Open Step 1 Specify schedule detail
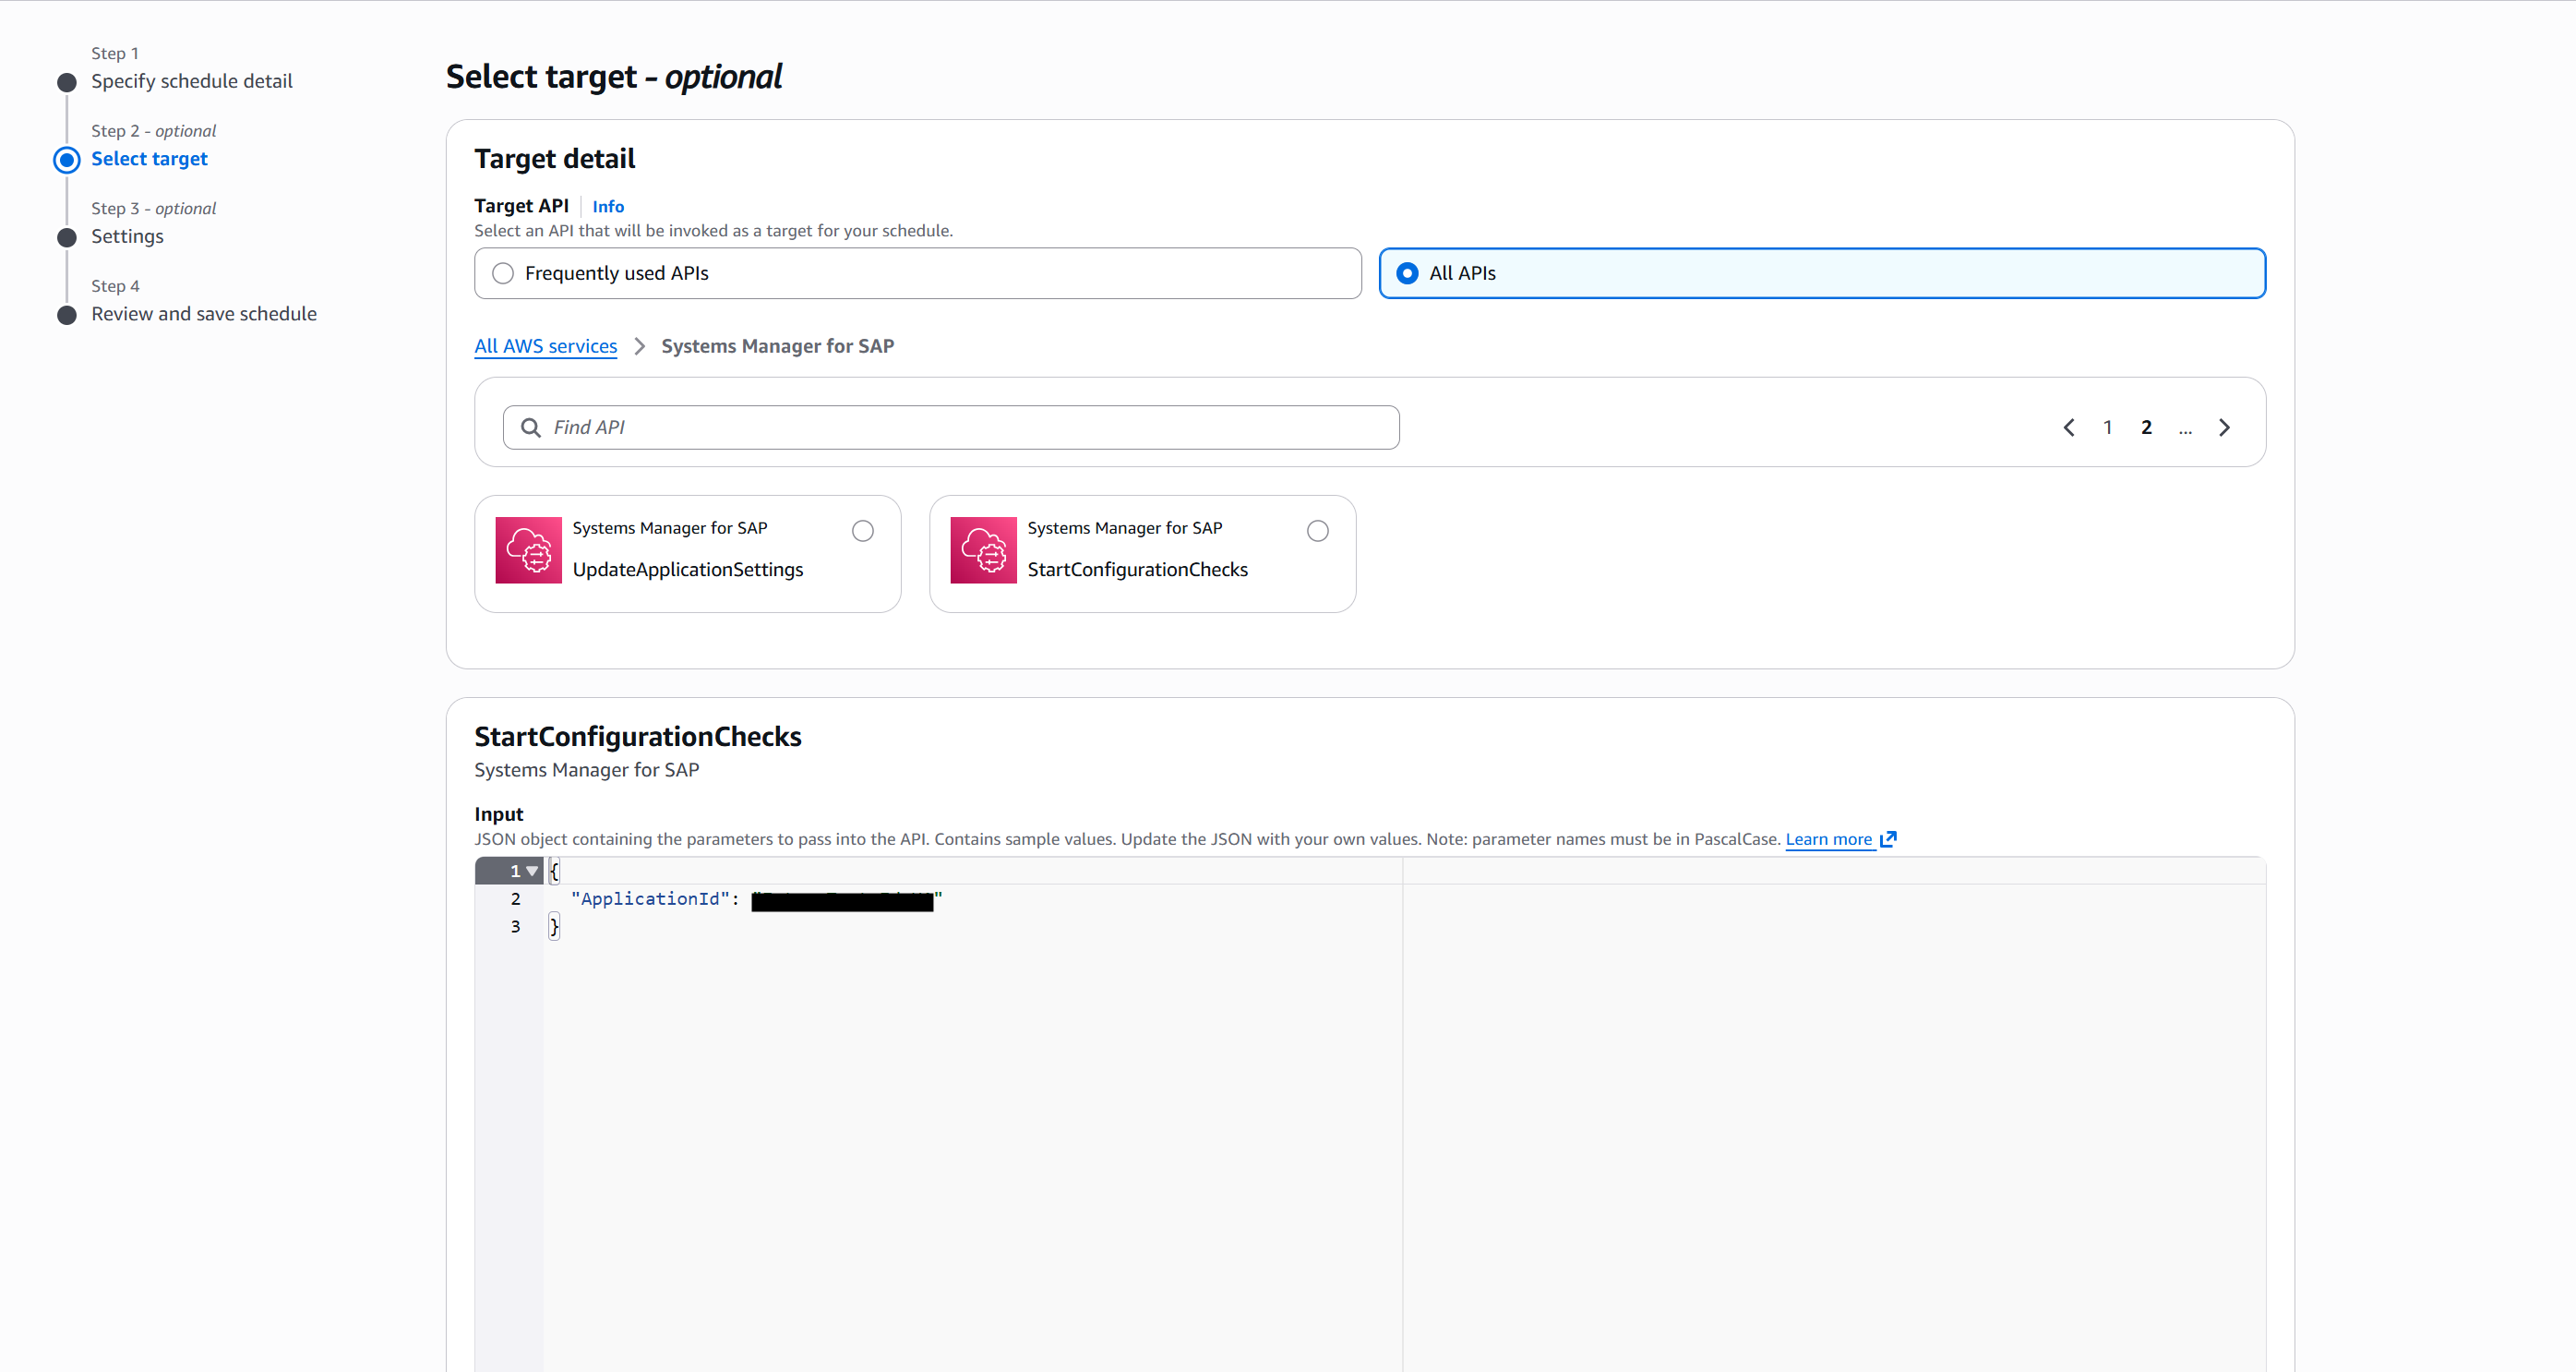 [191, 81]
